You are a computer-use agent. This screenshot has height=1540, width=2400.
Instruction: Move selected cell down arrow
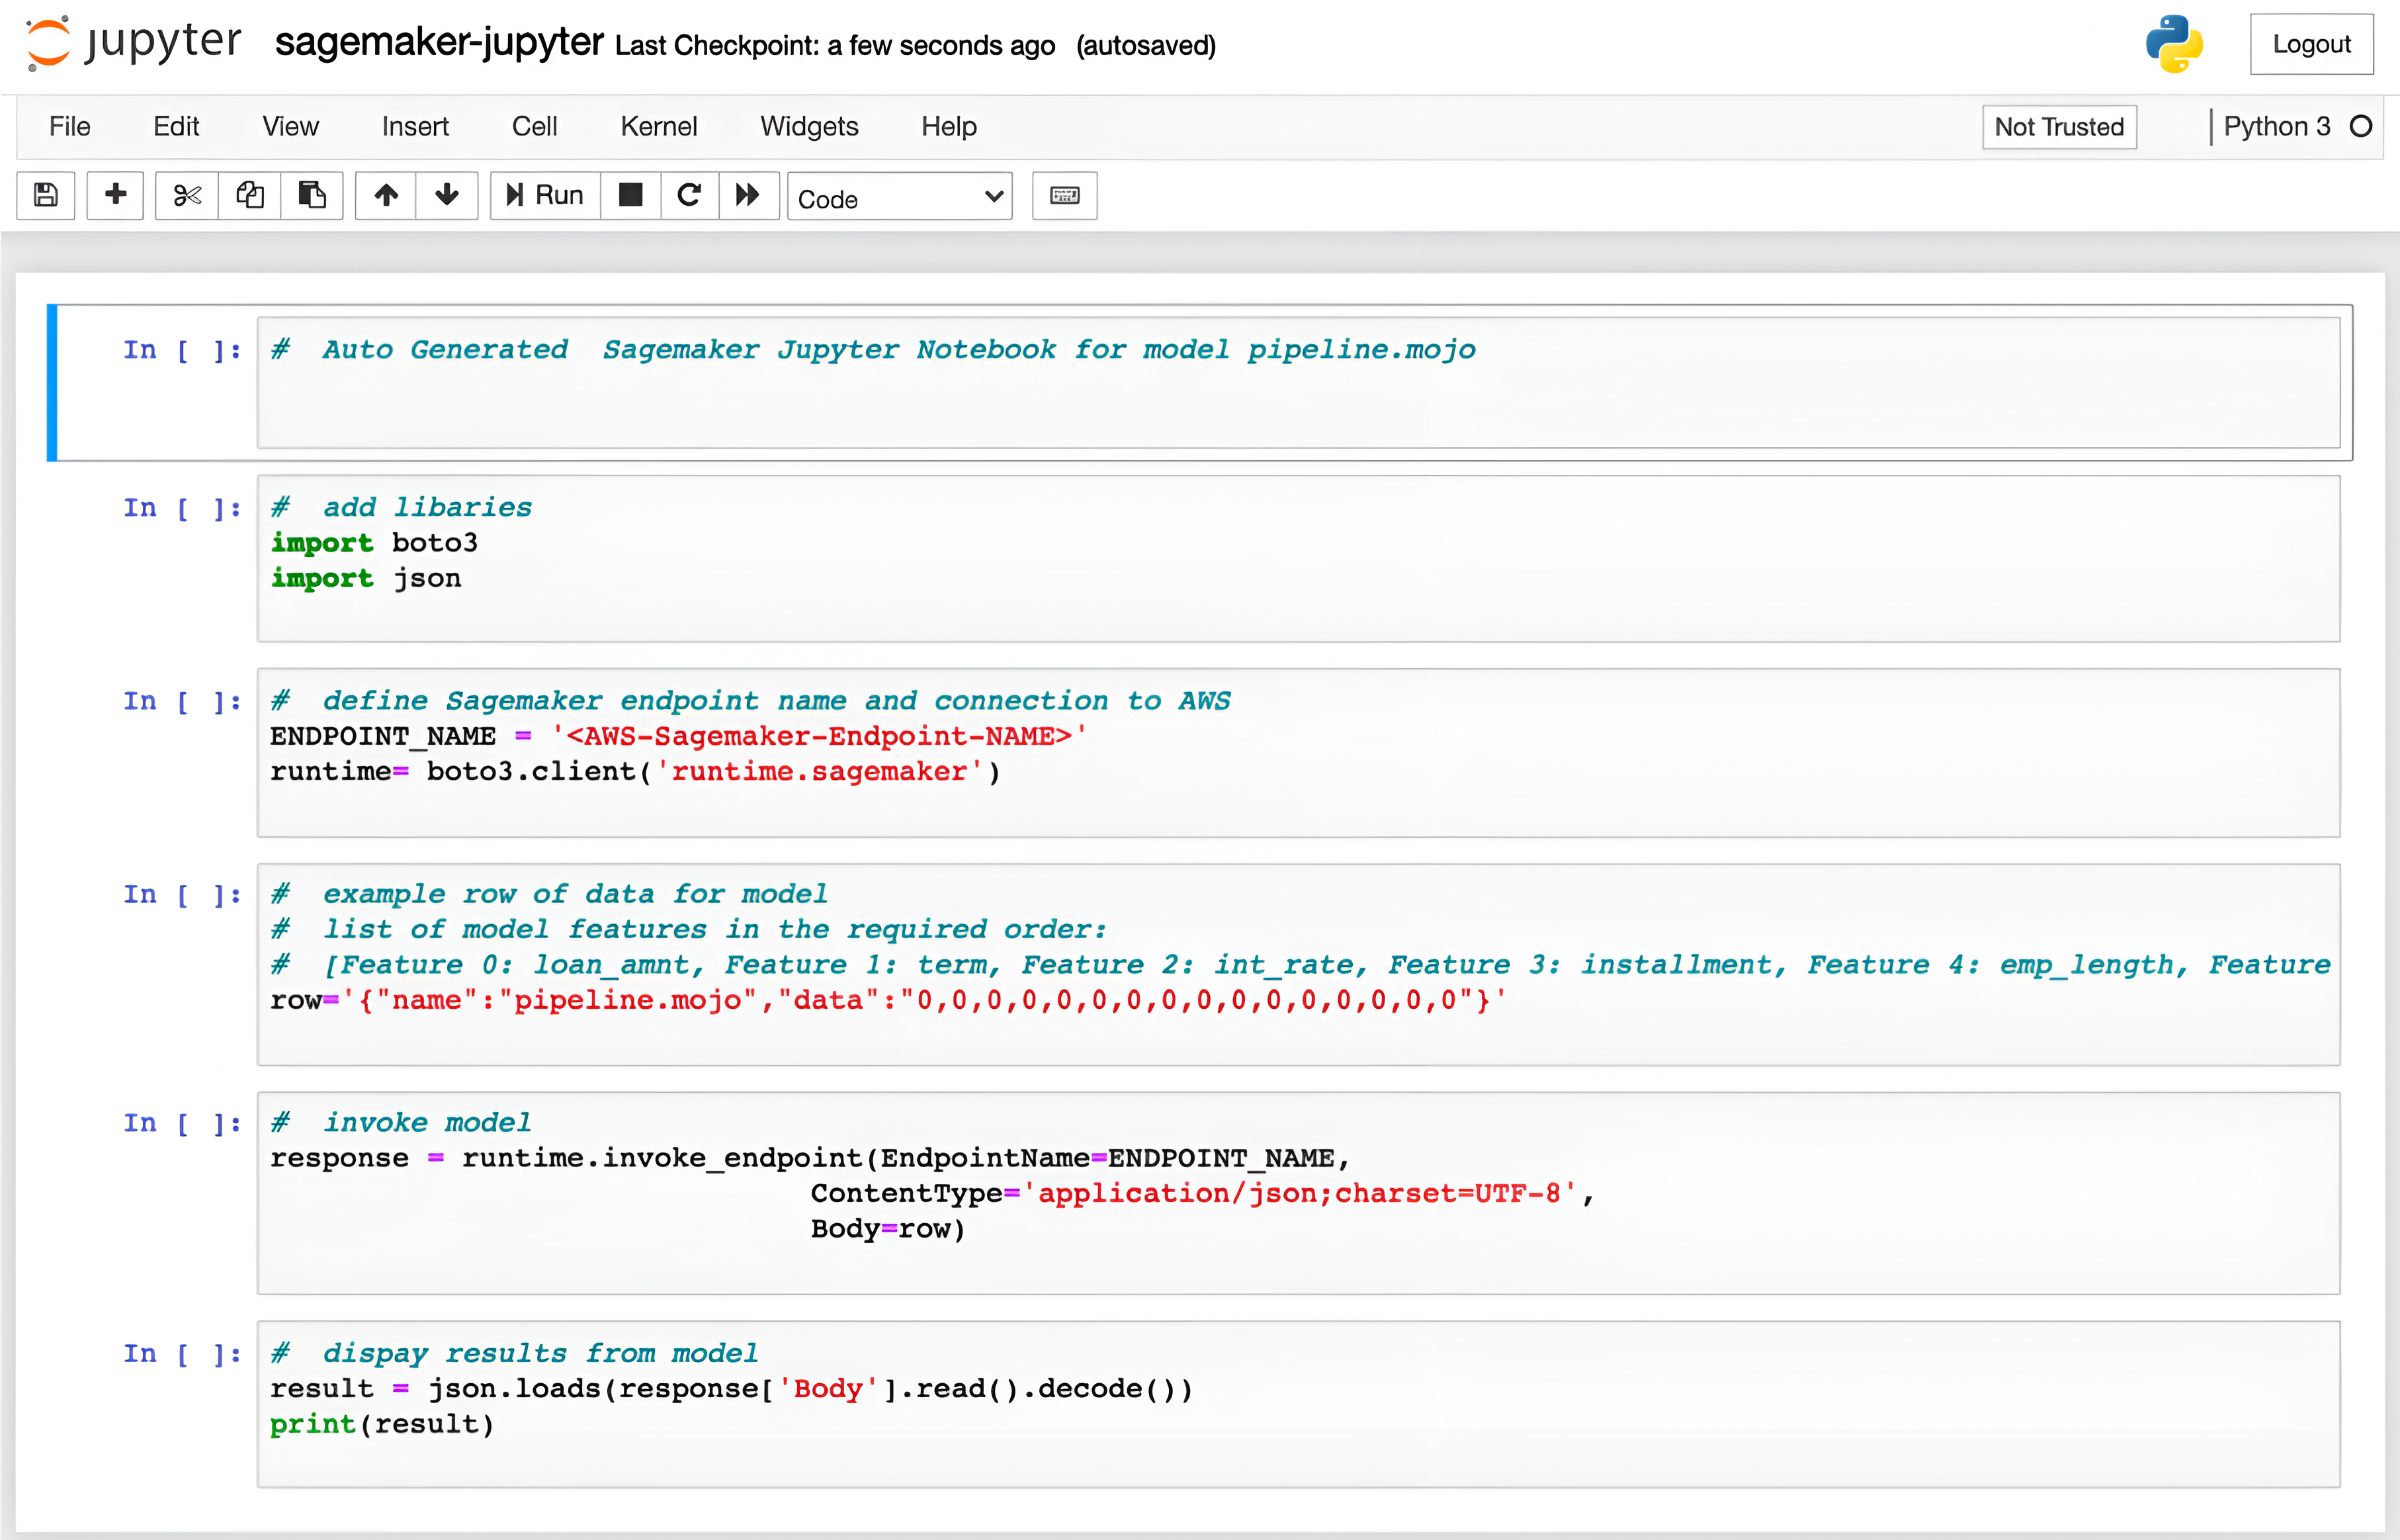click(447, 195)
